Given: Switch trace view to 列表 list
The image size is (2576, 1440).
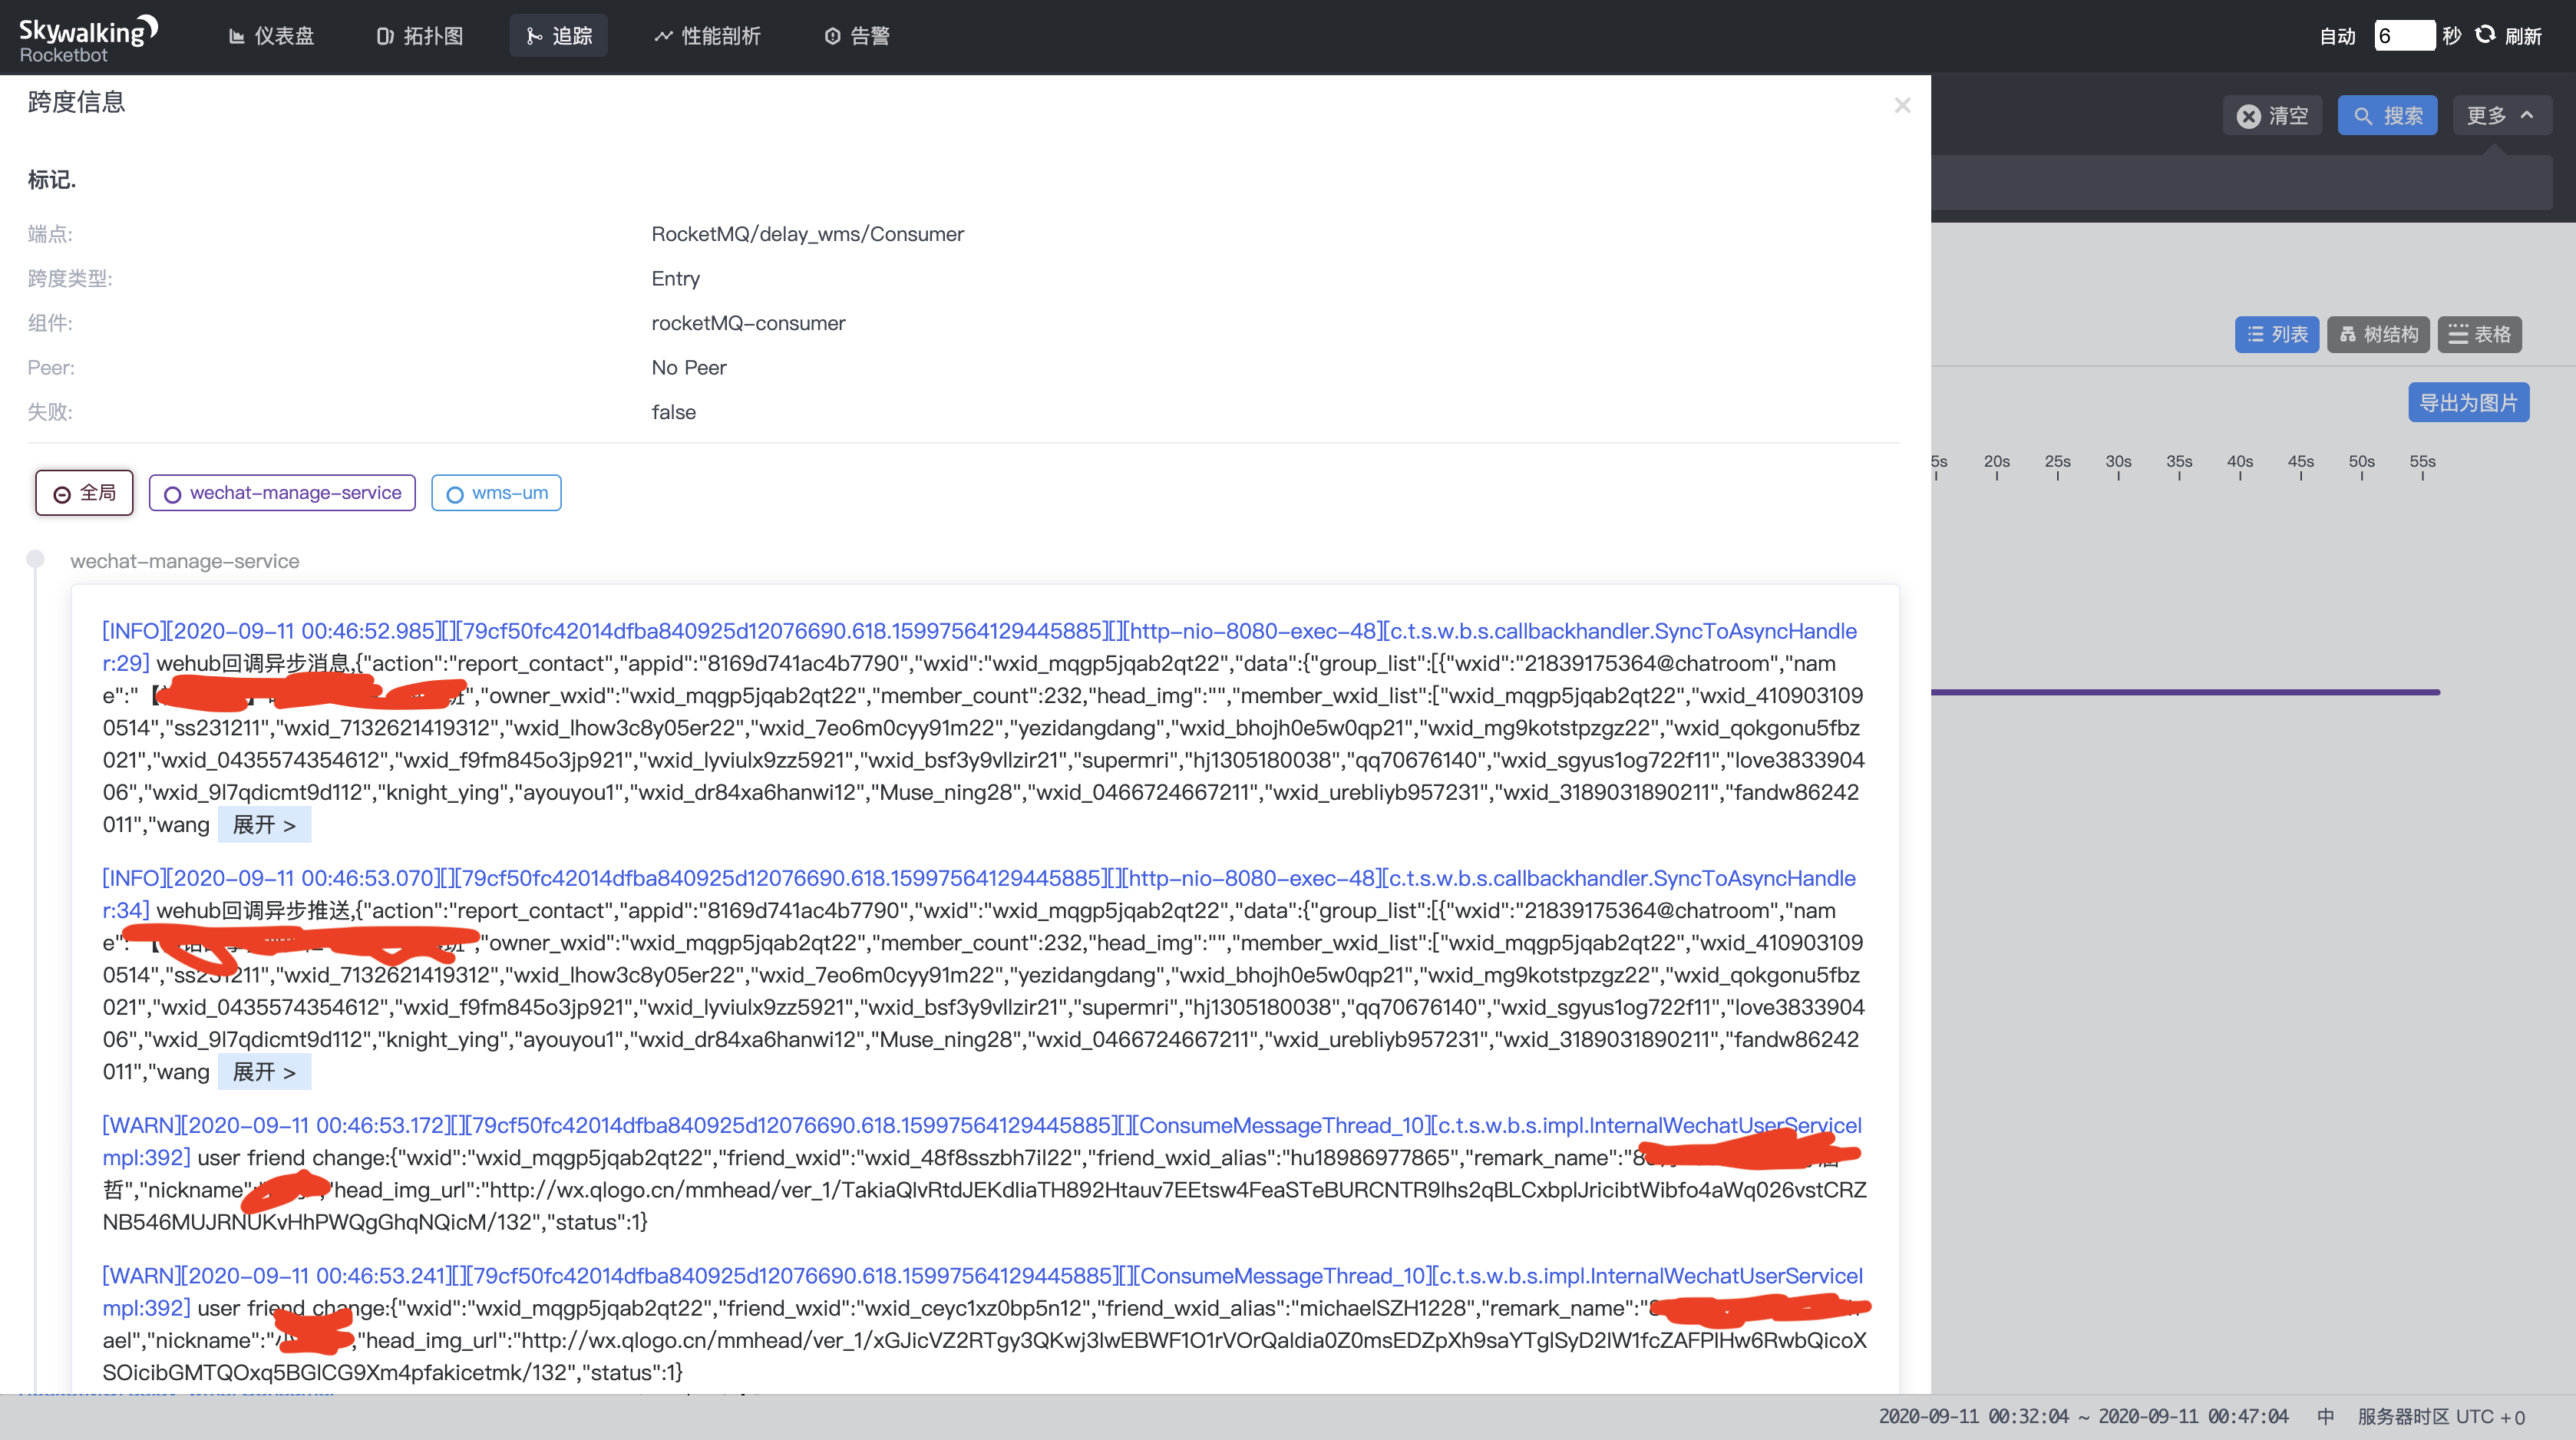Looking at the screenshot, I should point(2276,334).
